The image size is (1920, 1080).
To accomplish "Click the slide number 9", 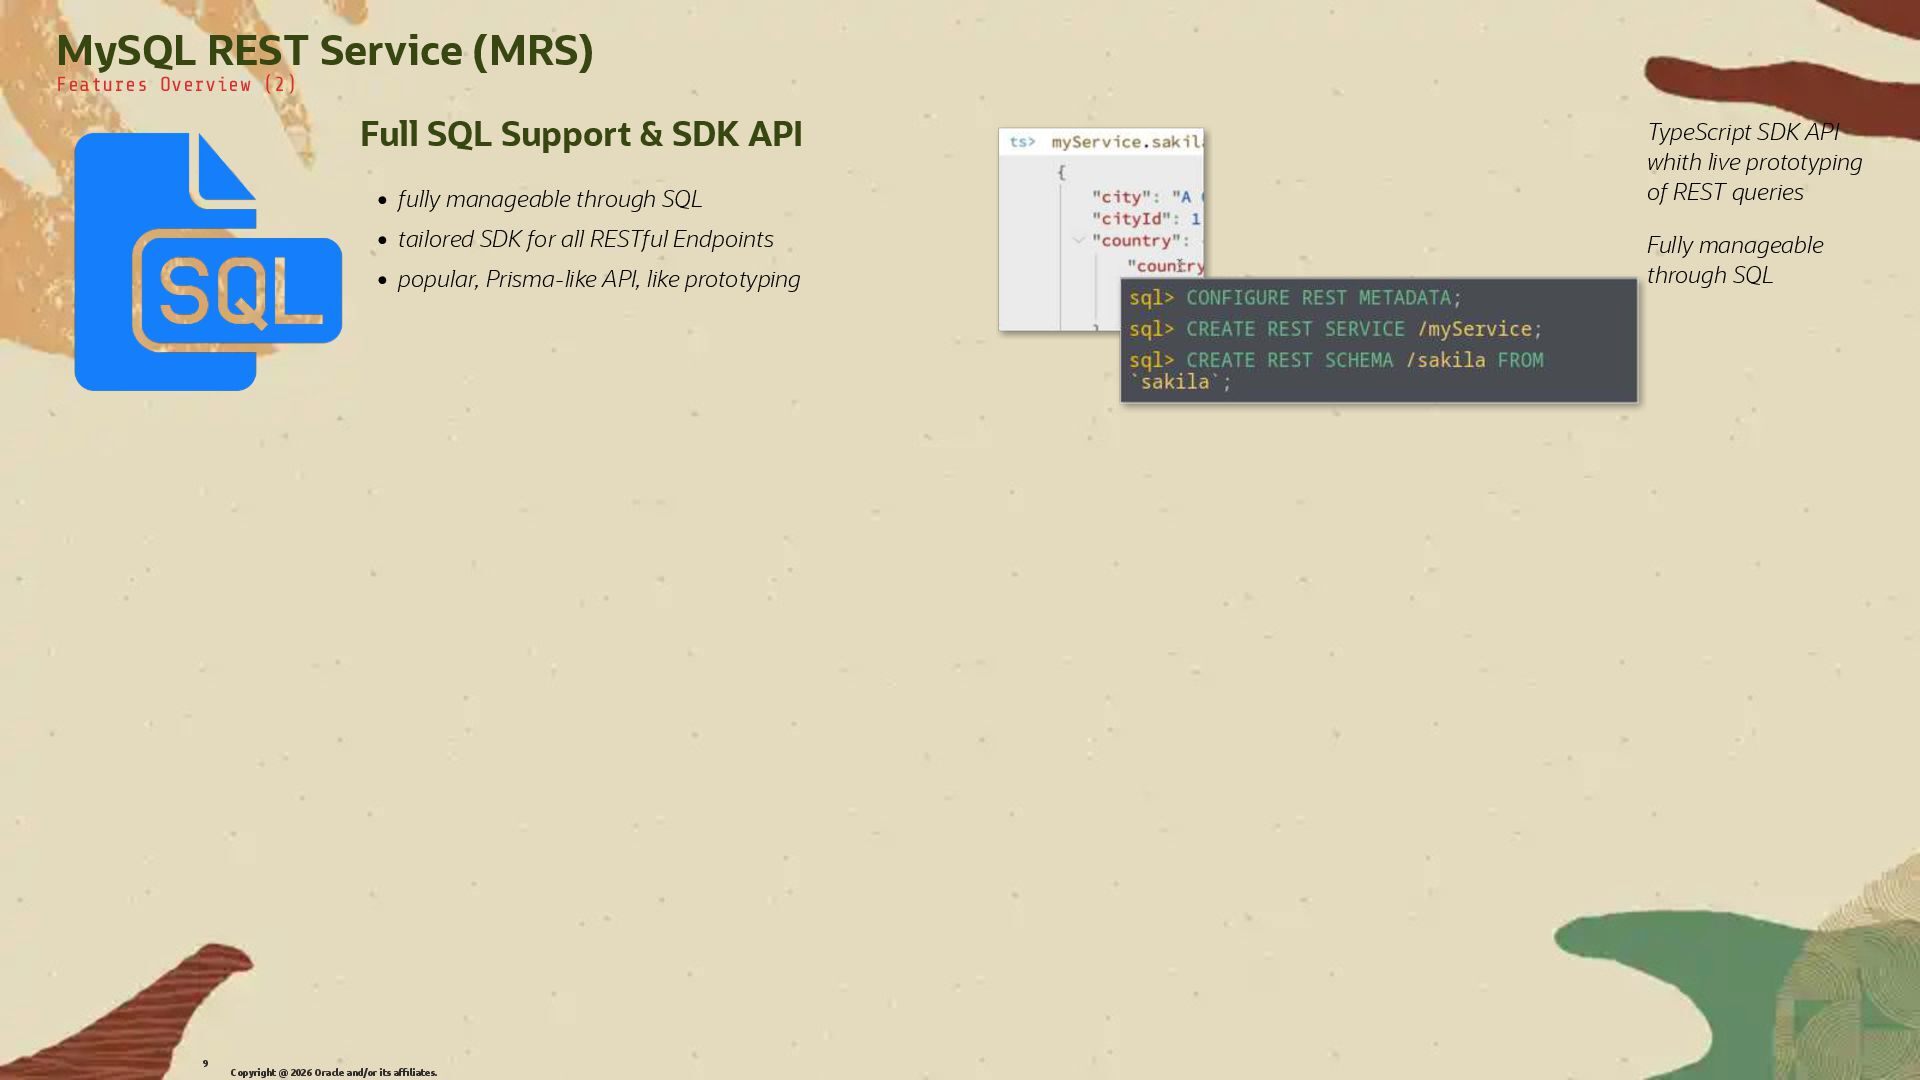I will pos(205,1063).
